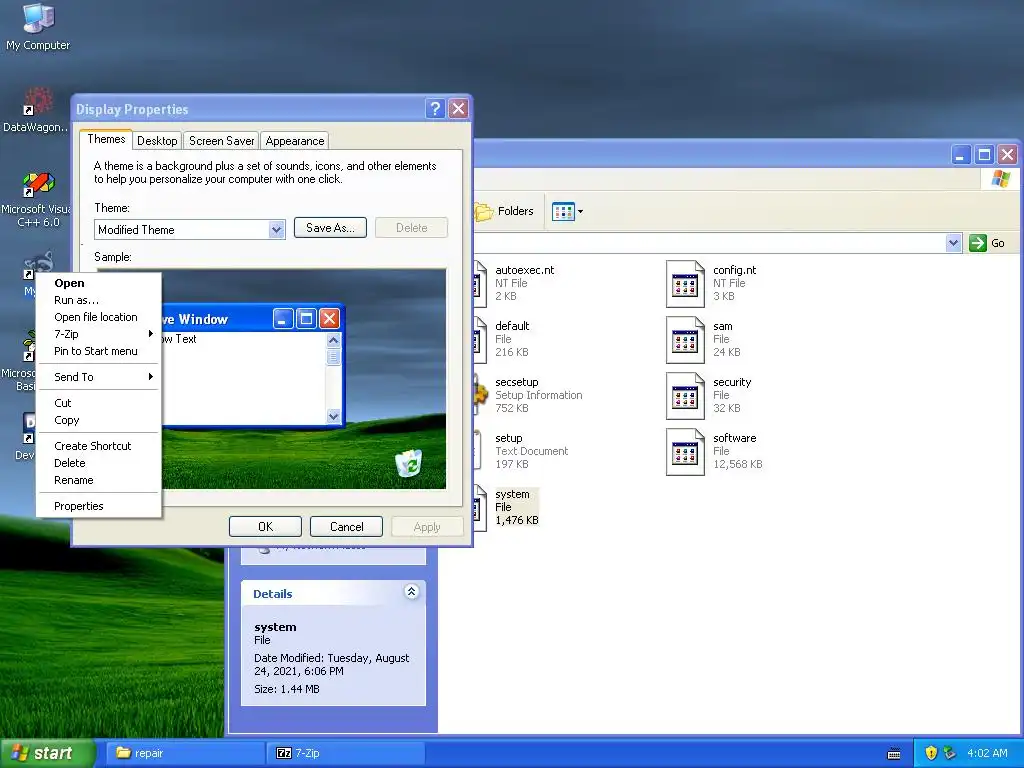Image resolution: width=1024 pixels, height=768 pixels.
Task: Maximize the explorer repair window
Action: pos(984,155)
